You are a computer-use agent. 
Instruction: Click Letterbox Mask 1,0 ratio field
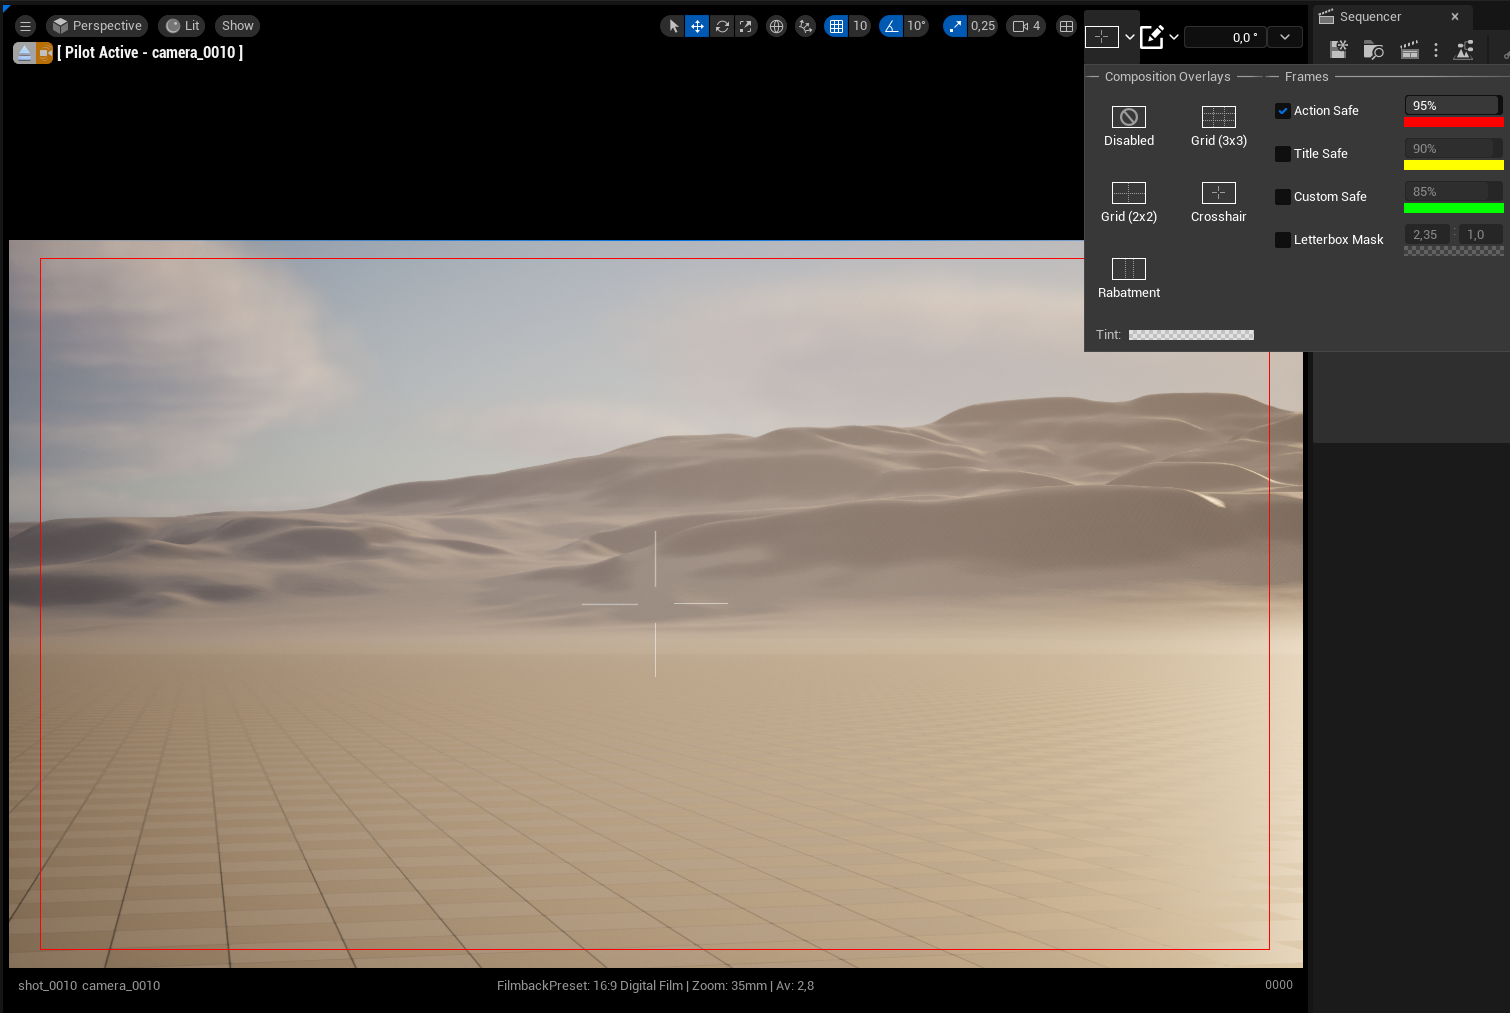1480,235
